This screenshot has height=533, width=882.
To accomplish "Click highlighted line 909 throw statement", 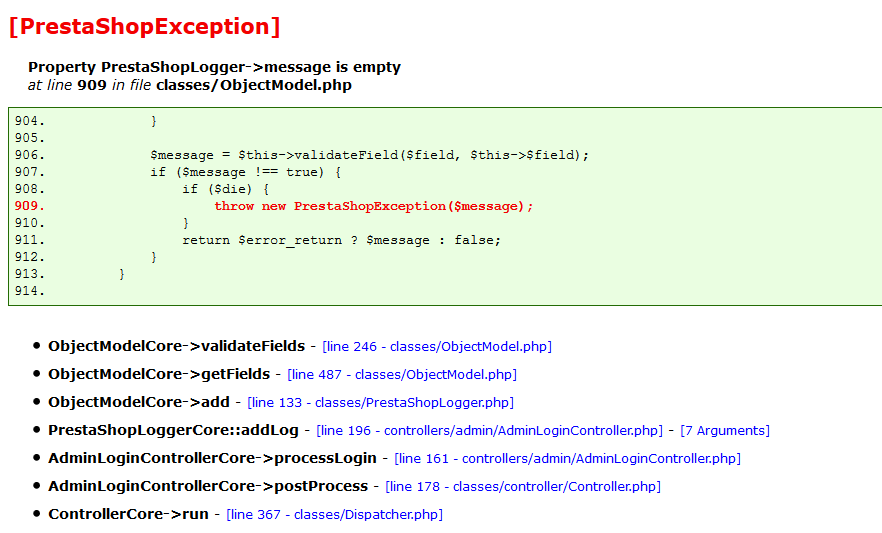I will point(374,206).
